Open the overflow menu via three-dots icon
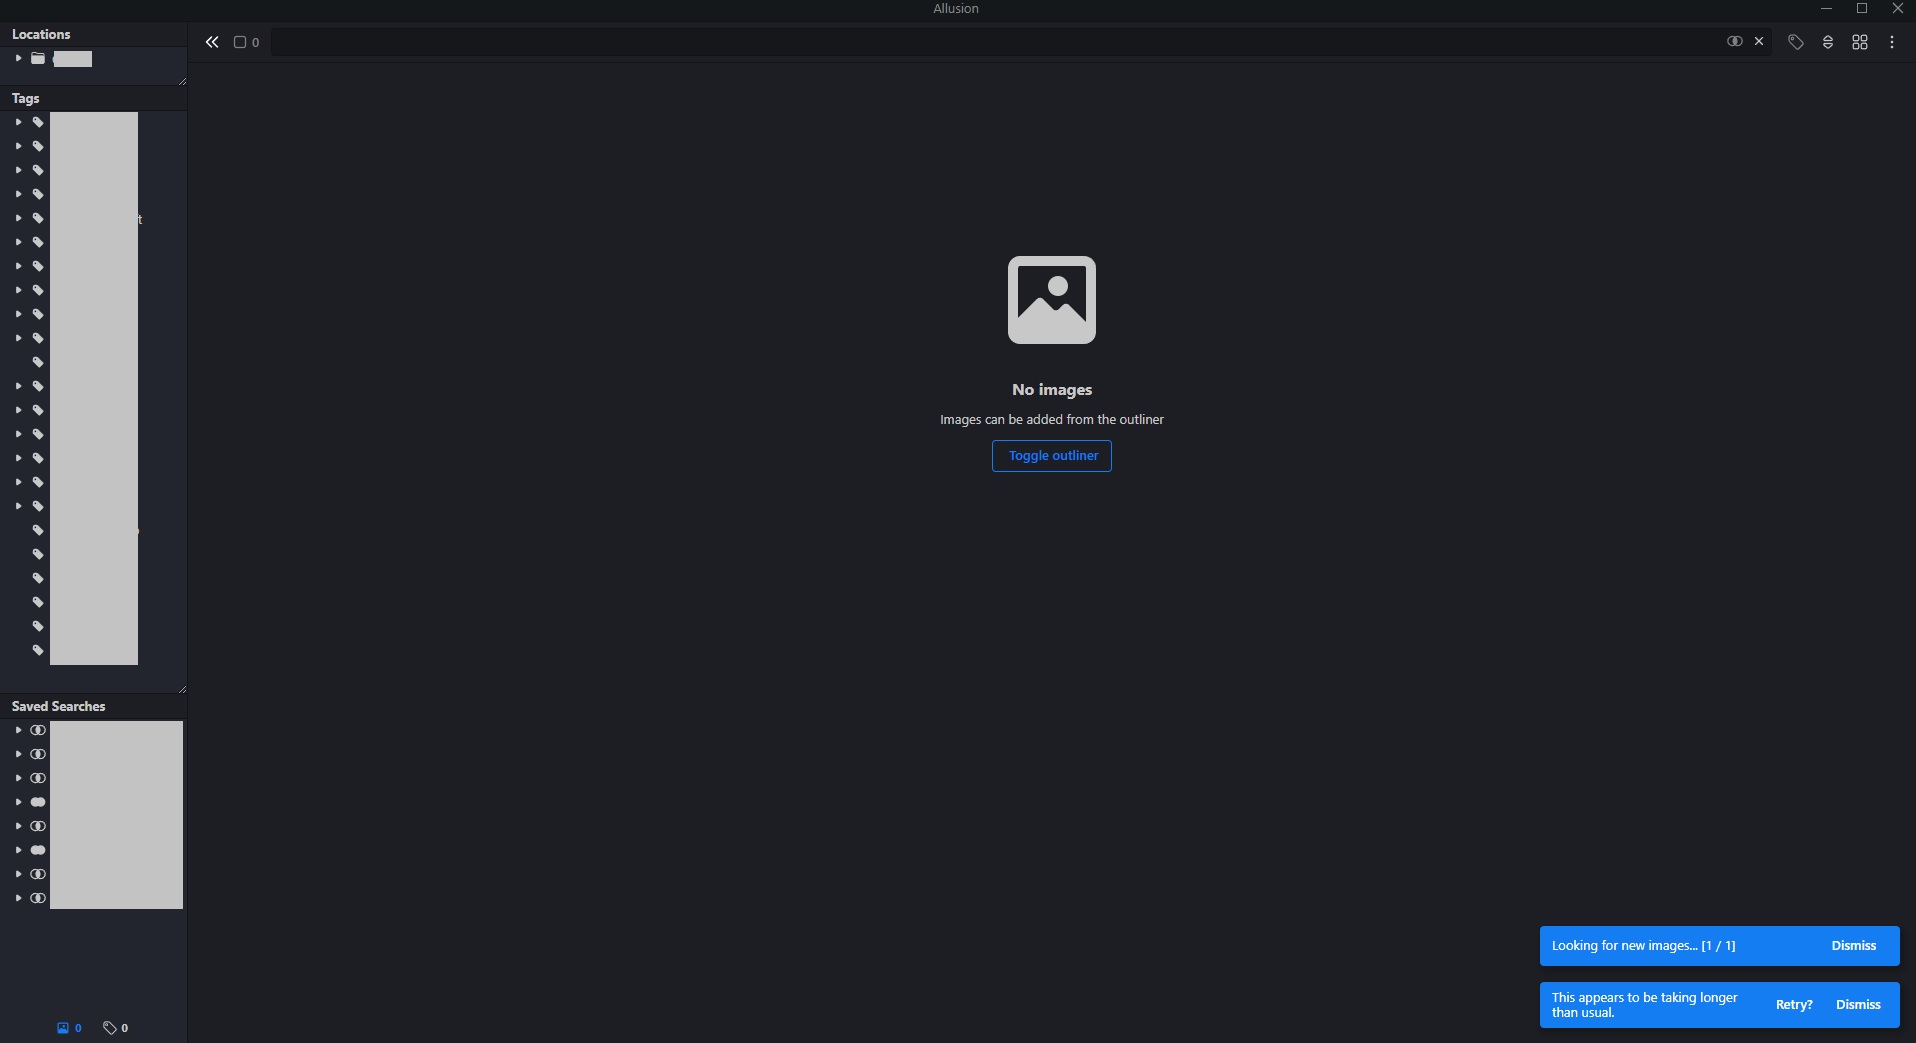 (x=1893, y=41)
